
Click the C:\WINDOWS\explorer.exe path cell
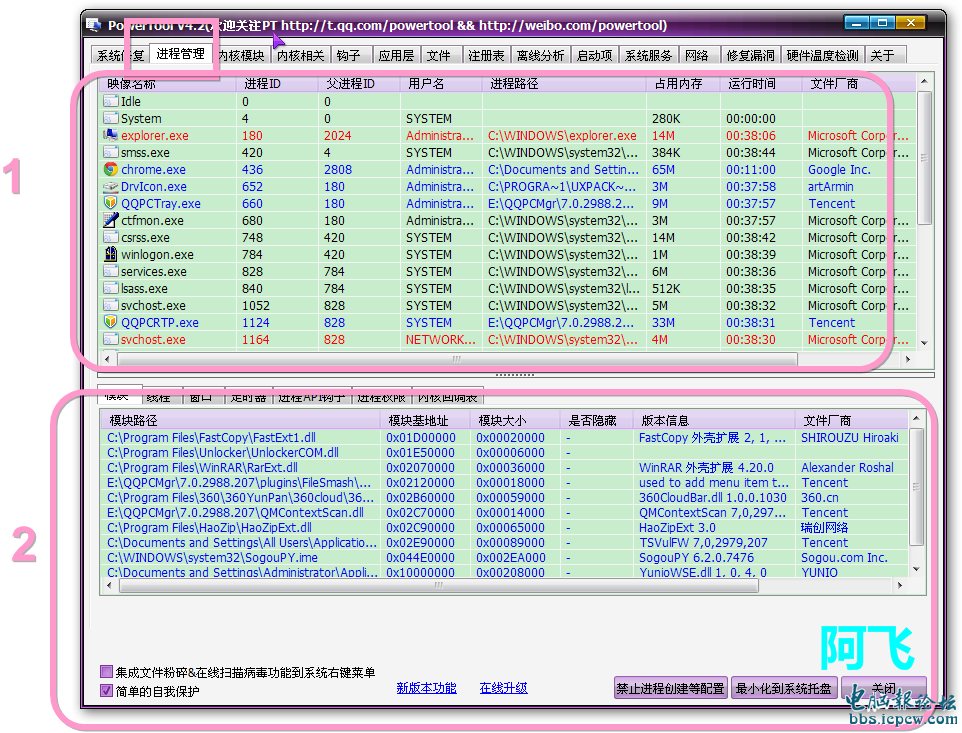[x=562, y=135]
